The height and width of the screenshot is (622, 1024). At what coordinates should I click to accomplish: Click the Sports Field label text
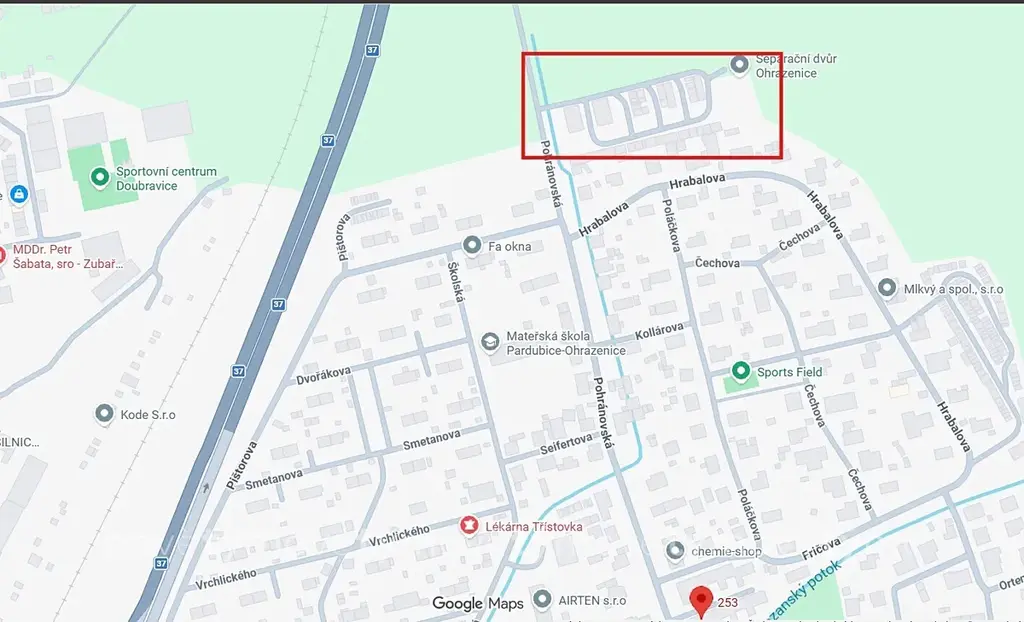tap(789, 372)
